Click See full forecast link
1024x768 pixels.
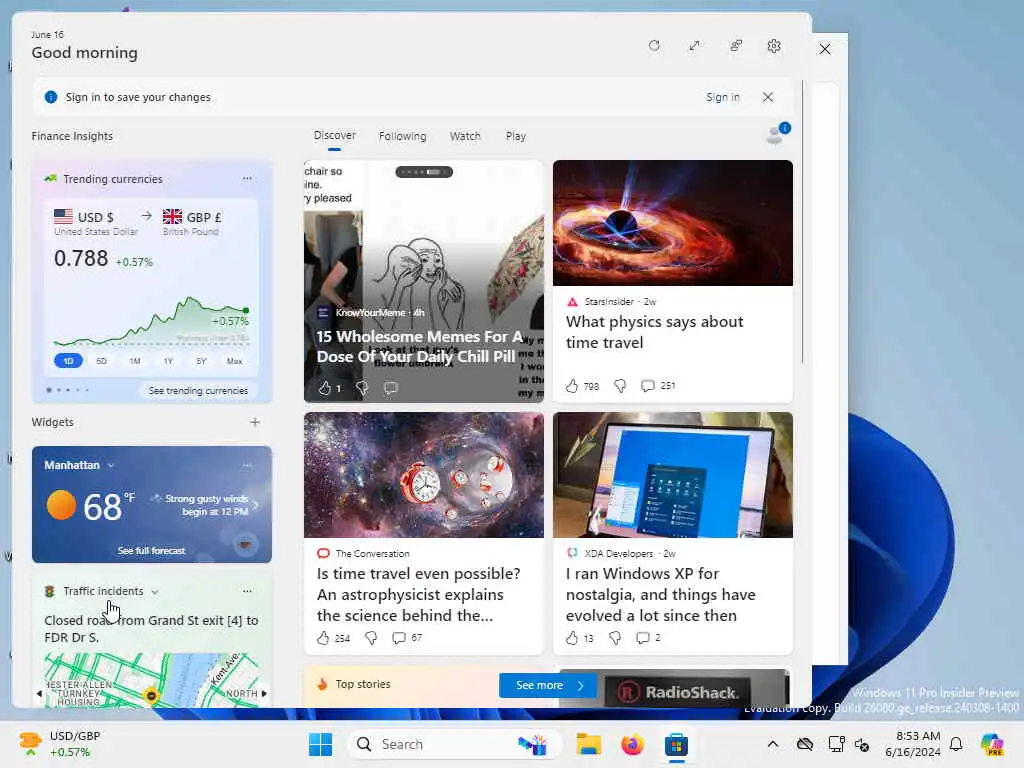(151, 551)
